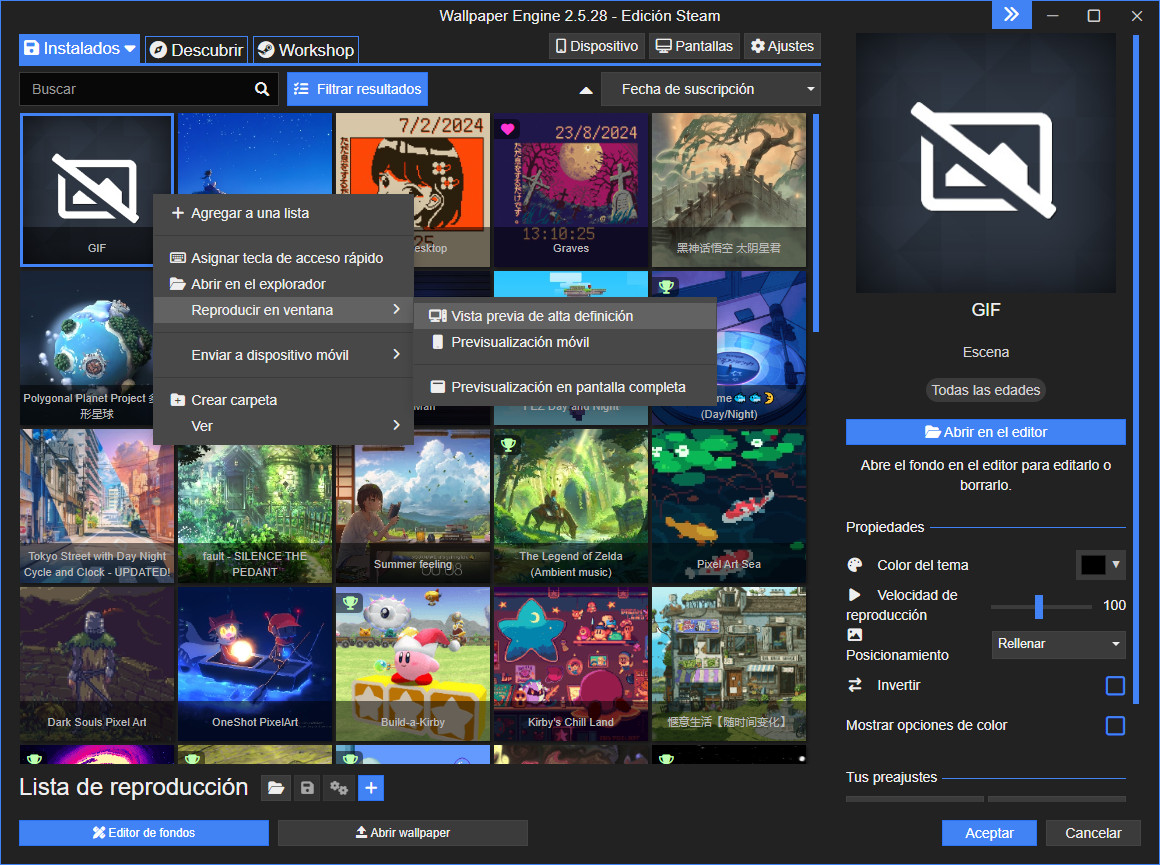Click the Buscar search field
The width and height of the screenshot is (1160, 865).
tap(149, 89)
